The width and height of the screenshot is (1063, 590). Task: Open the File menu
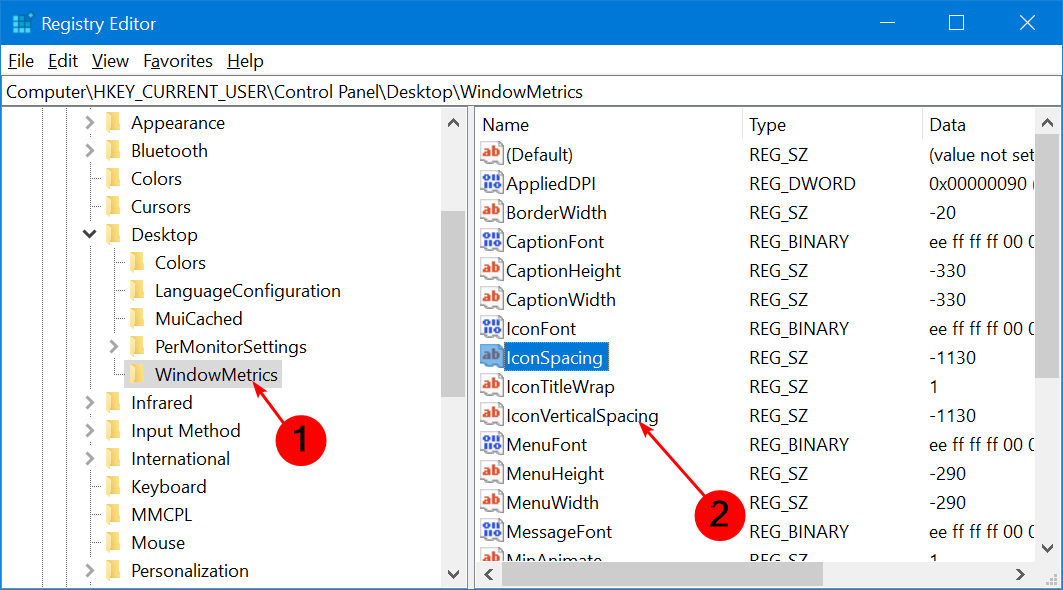tap(21, 61)
